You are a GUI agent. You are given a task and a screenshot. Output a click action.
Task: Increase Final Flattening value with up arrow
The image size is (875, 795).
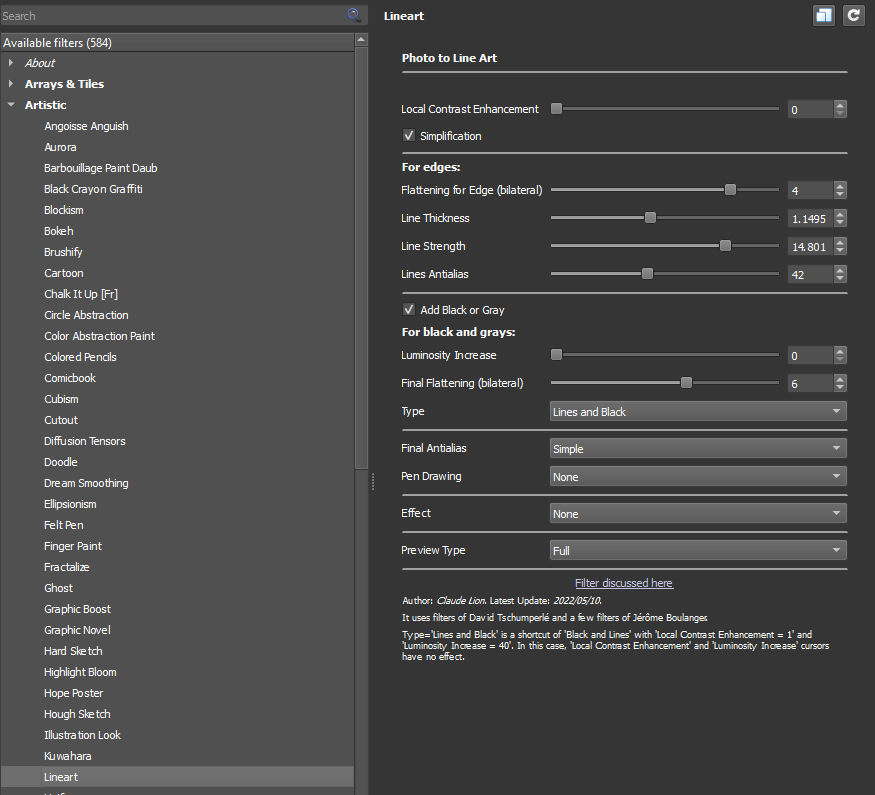(x=840, y=379)
